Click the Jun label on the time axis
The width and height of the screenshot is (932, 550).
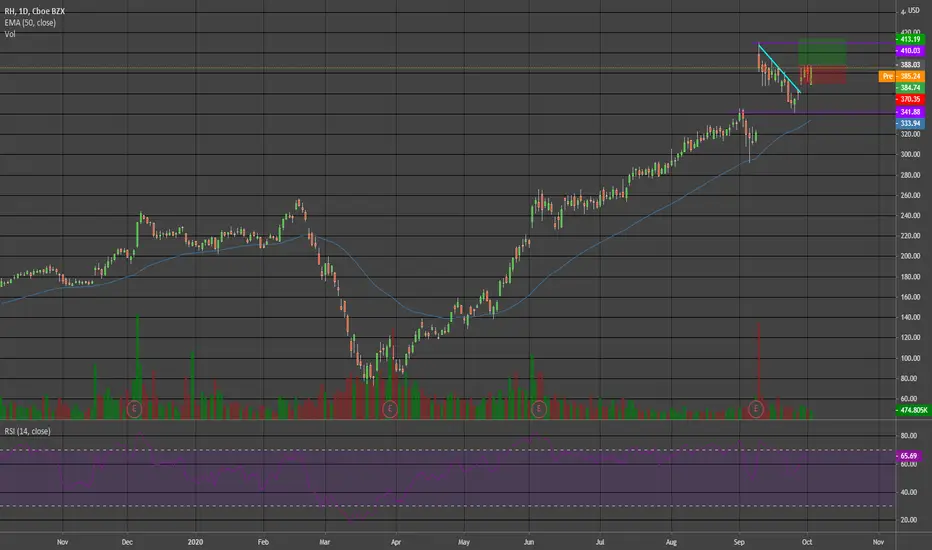529,542
